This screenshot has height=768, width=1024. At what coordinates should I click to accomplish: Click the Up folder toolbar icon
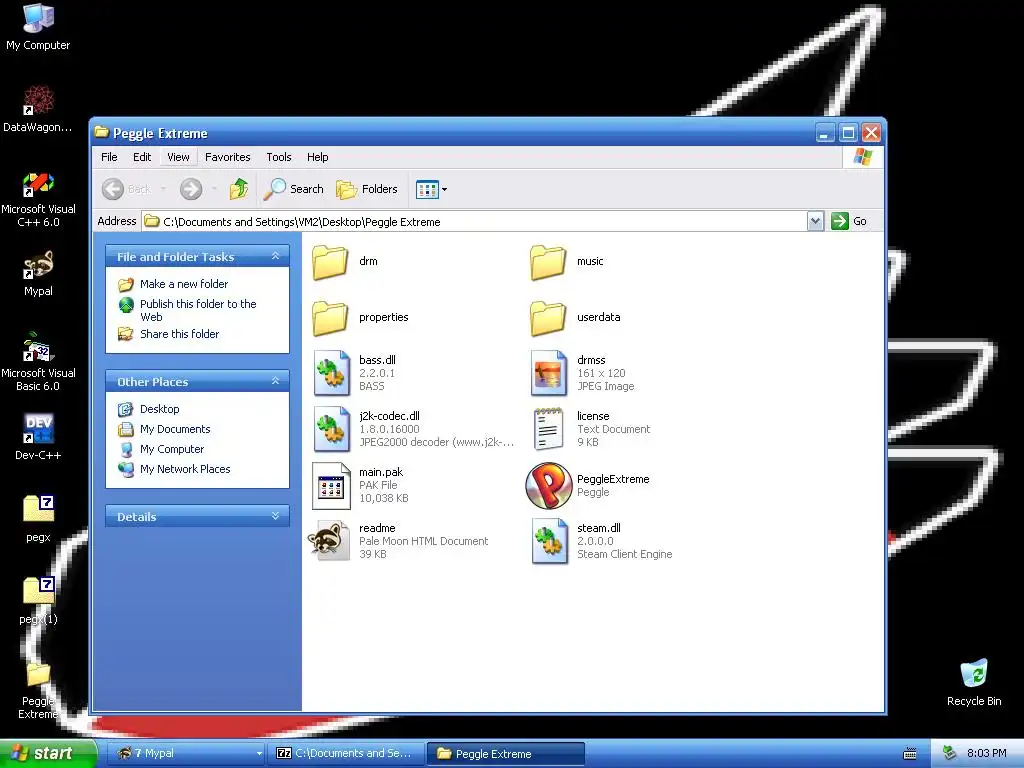click(238, 189)
